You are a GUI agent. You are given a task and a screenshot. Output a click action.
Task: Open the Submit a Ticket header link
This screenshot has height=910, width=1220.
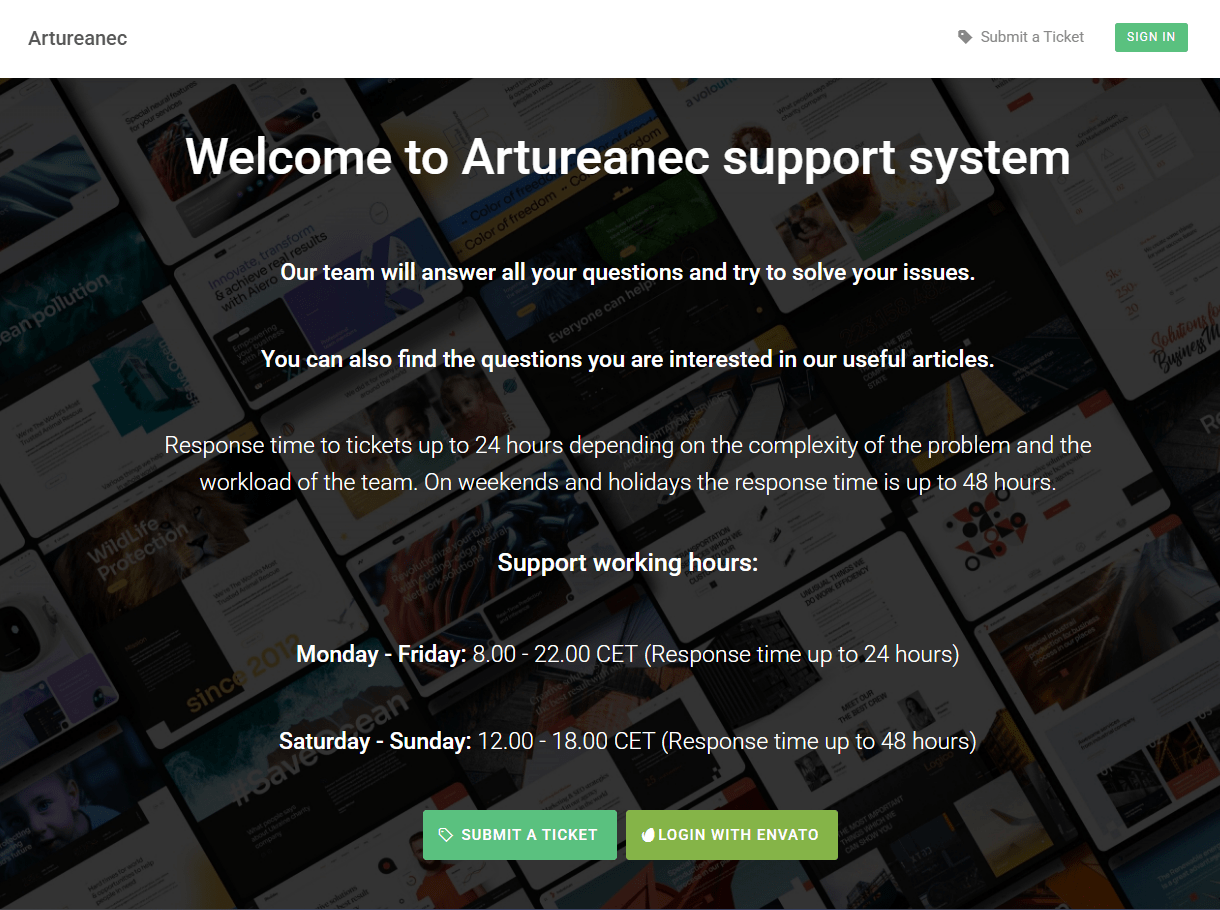click(x=1021, y=37)
